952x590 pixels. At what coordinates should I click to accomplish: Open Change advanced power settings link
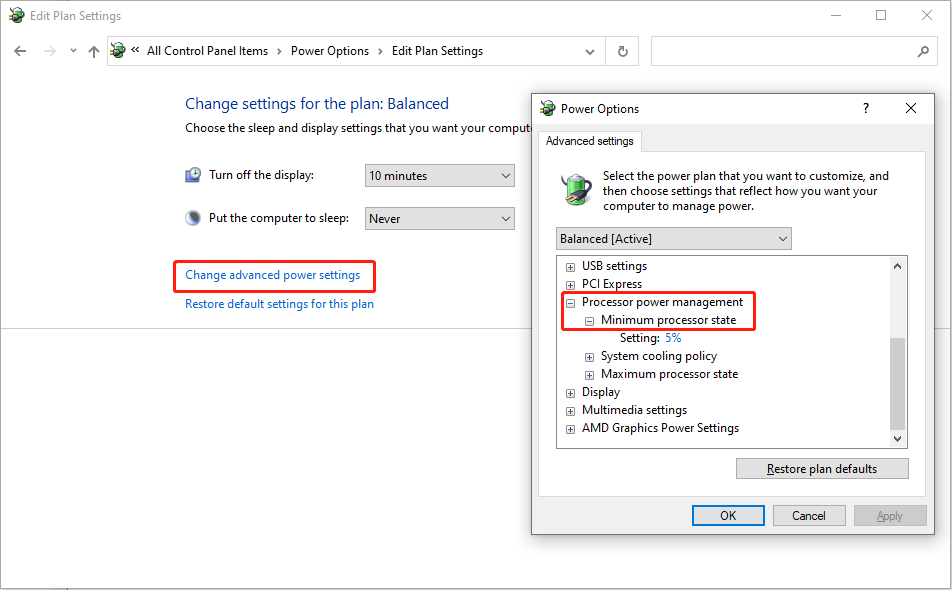[x=273, y=275]
